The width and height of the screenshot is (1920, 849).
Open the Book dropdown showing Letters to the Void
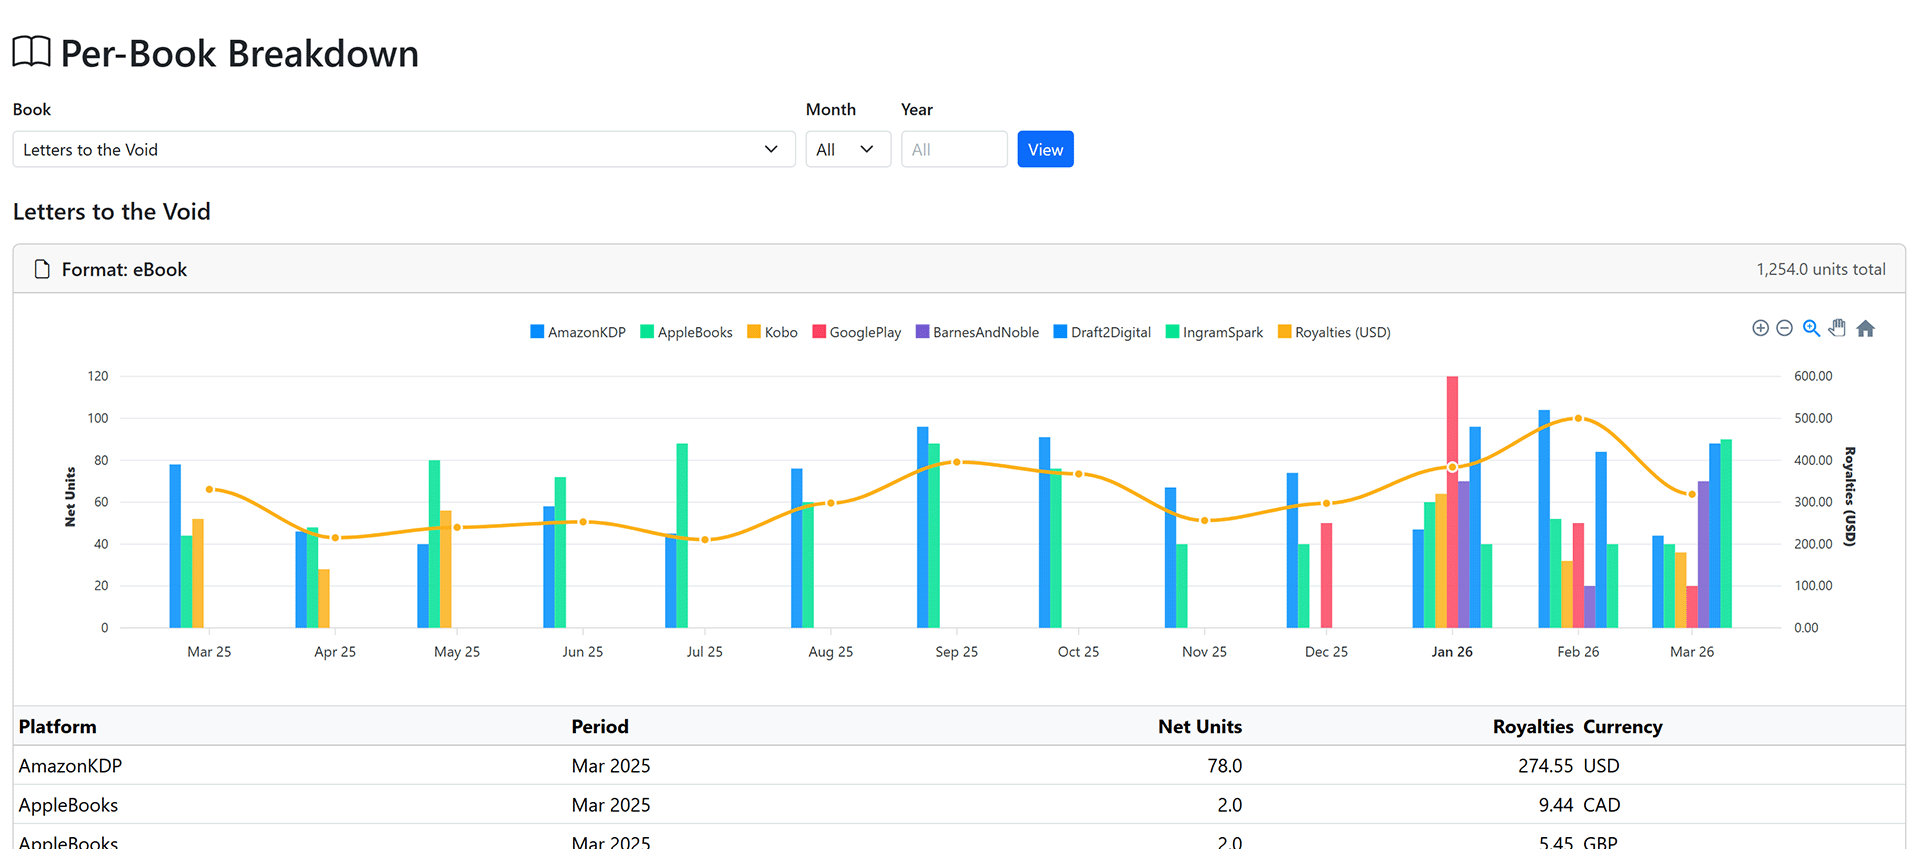pyautogui.click(x=404, y=149)
